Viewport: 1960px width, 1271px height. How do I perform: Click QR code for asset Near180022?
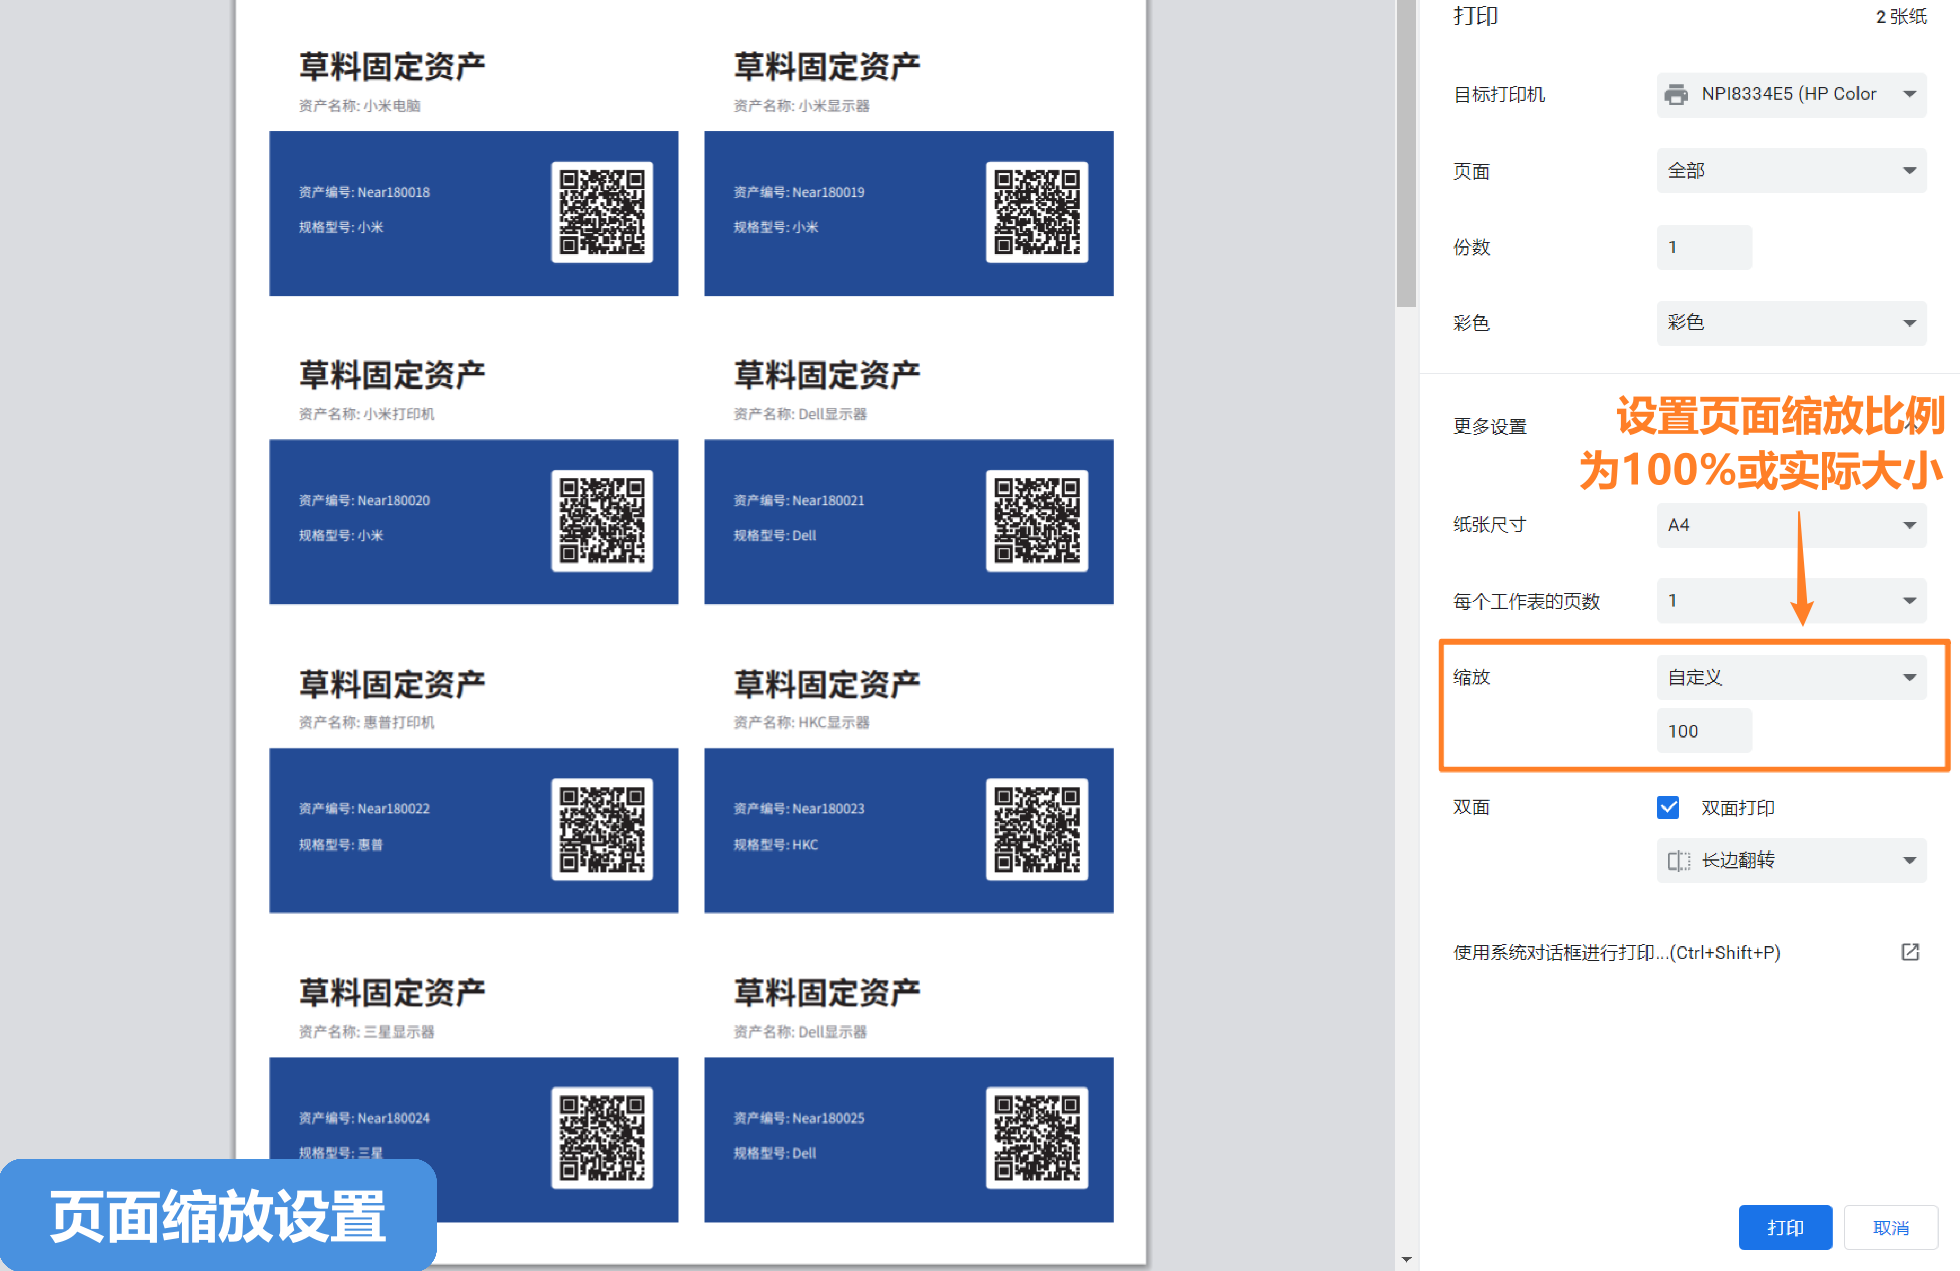(x=602, y=829)
